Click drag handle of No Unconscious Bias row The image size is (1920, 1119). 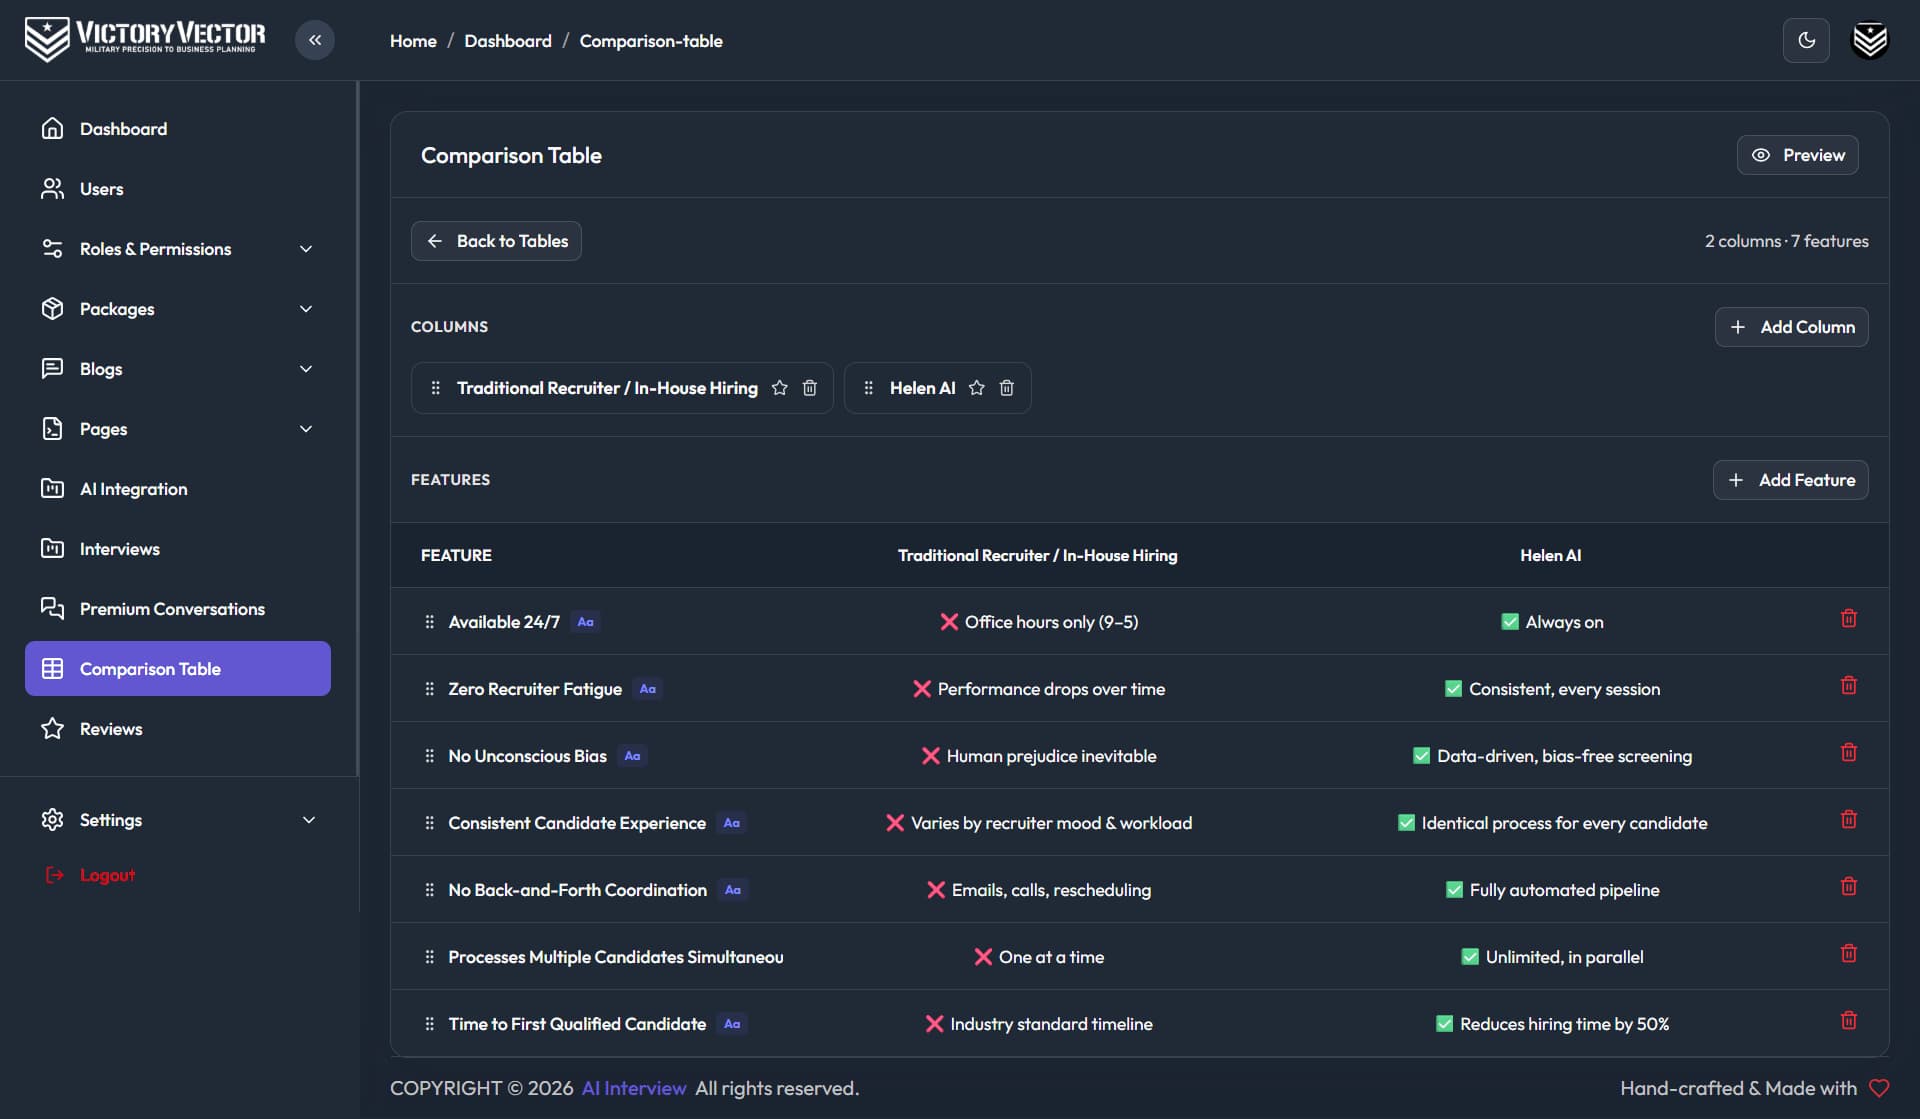(x=429, y=756)
